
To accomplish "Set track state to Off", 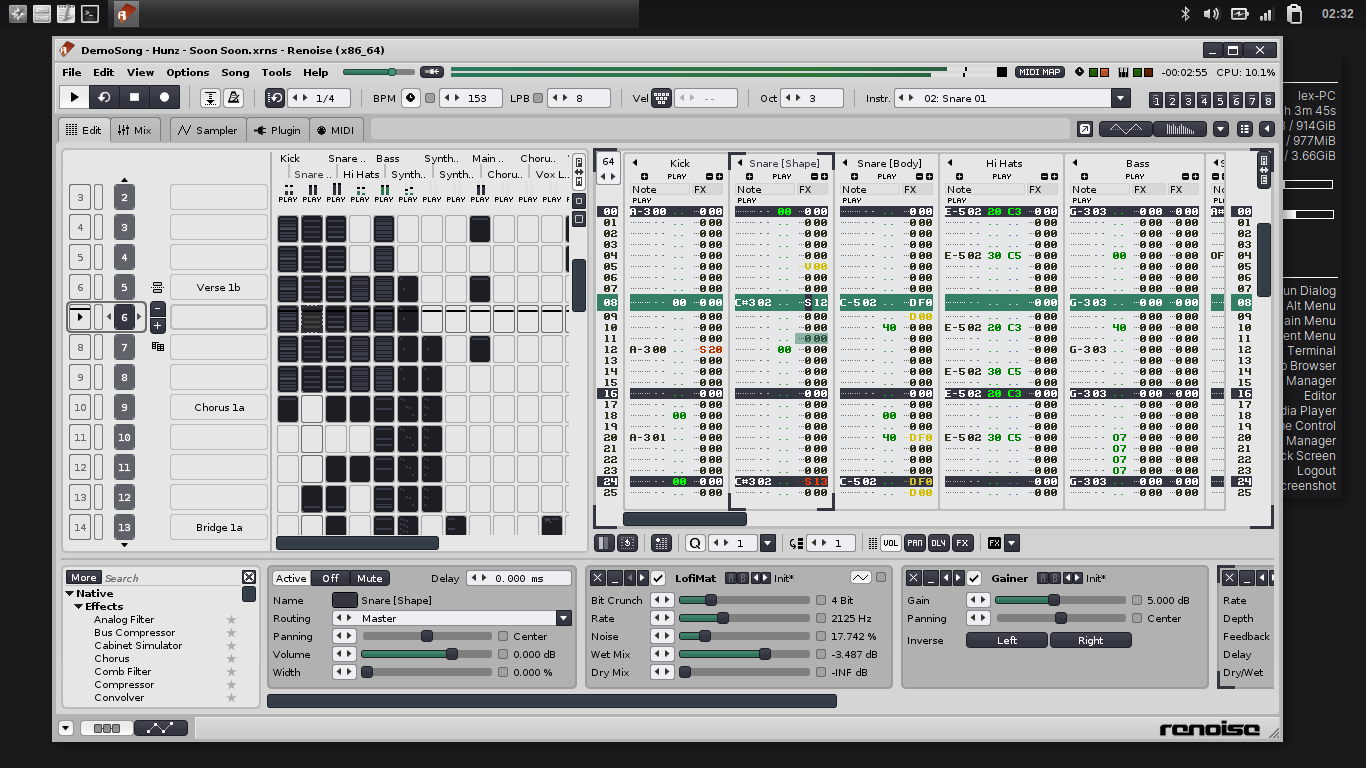I will [x=330, y=578].
